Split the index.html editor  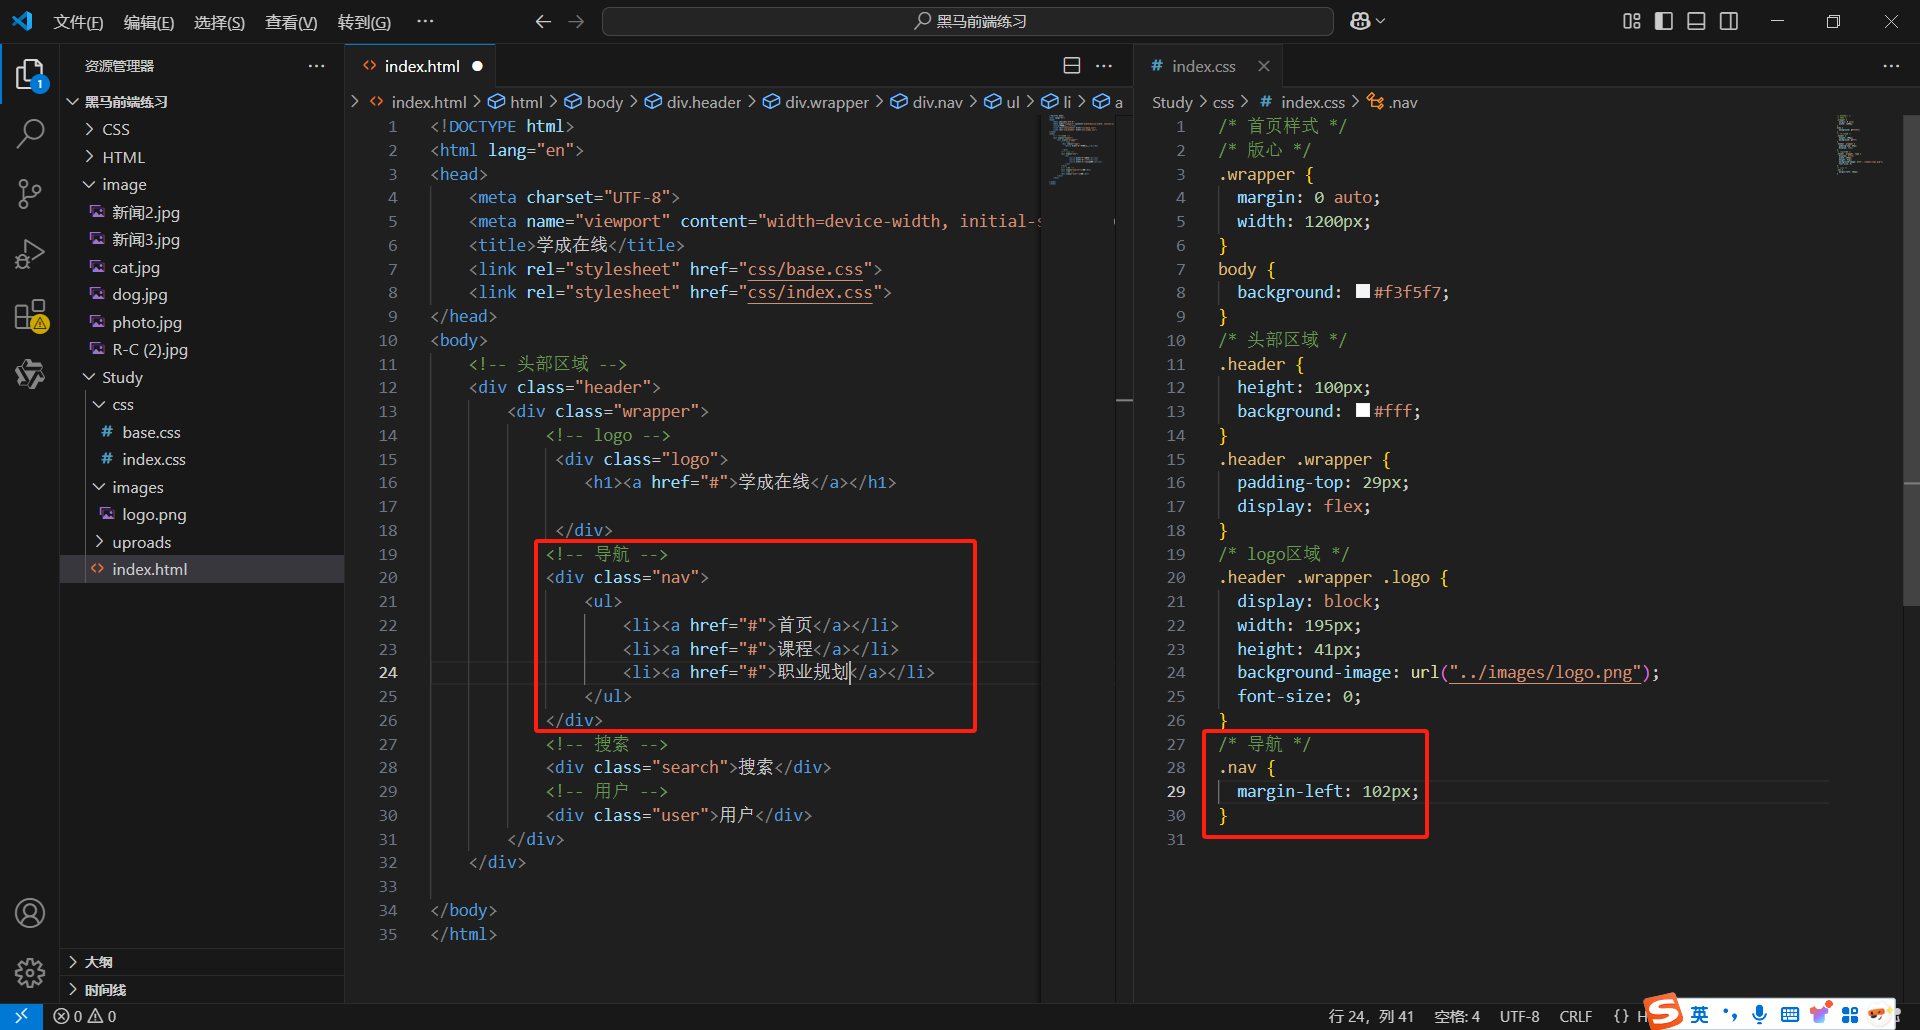pyautogui.click(x=1072, y=66)
